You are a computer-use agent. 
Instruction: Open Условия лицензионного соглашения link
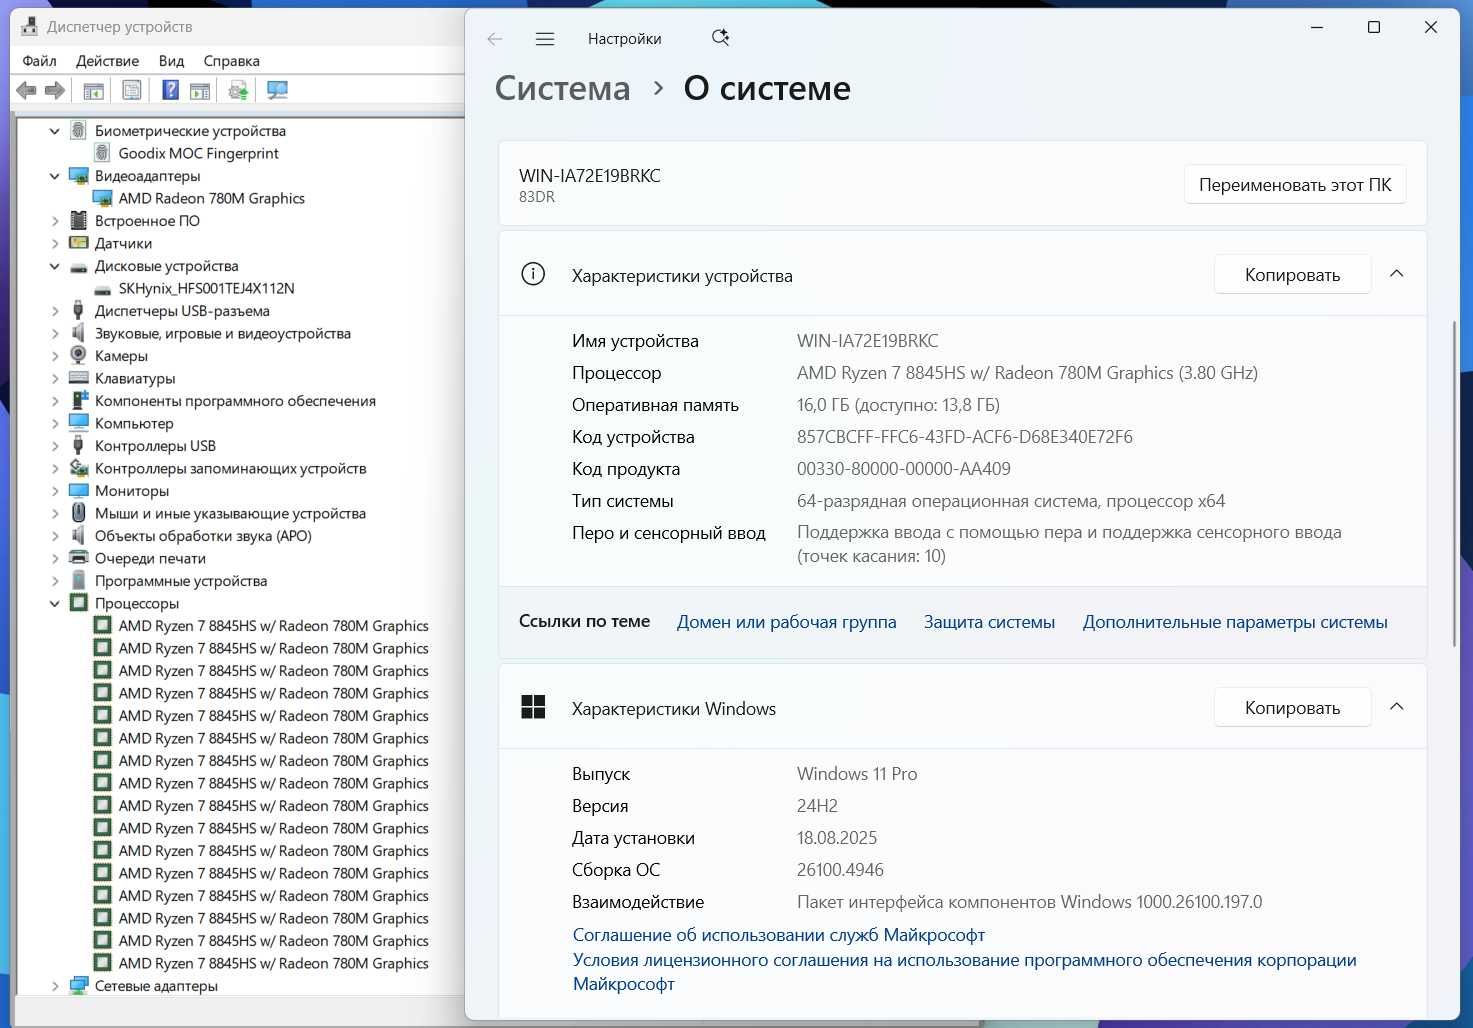point(964,972)
